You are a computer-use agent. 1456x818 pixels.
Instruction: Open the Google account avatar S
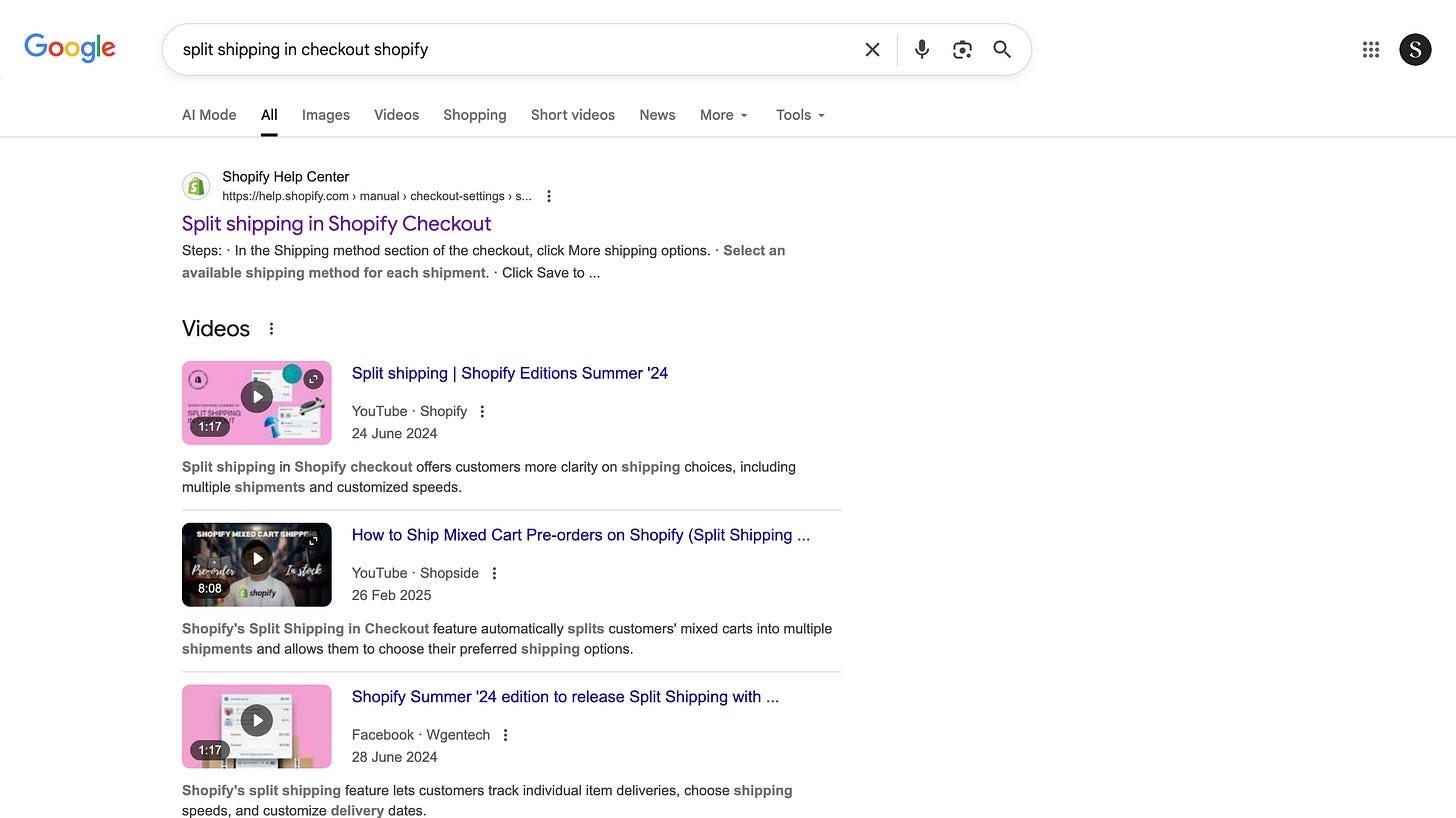pyautogui.click(x=1415, y=49)
